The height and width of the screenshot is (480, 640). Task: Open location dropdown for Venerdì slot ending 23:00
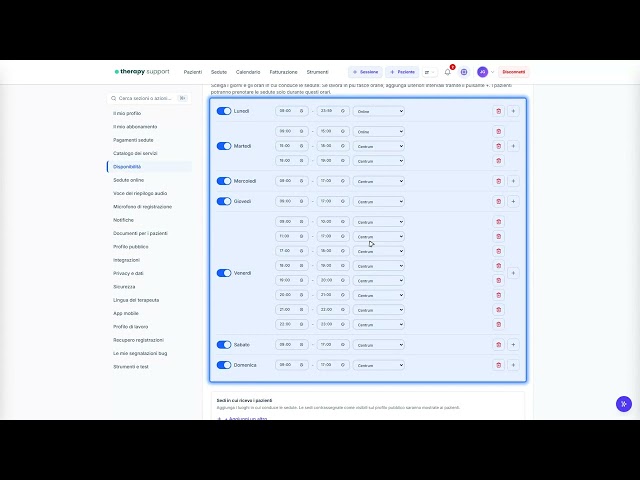click(379, 324)
